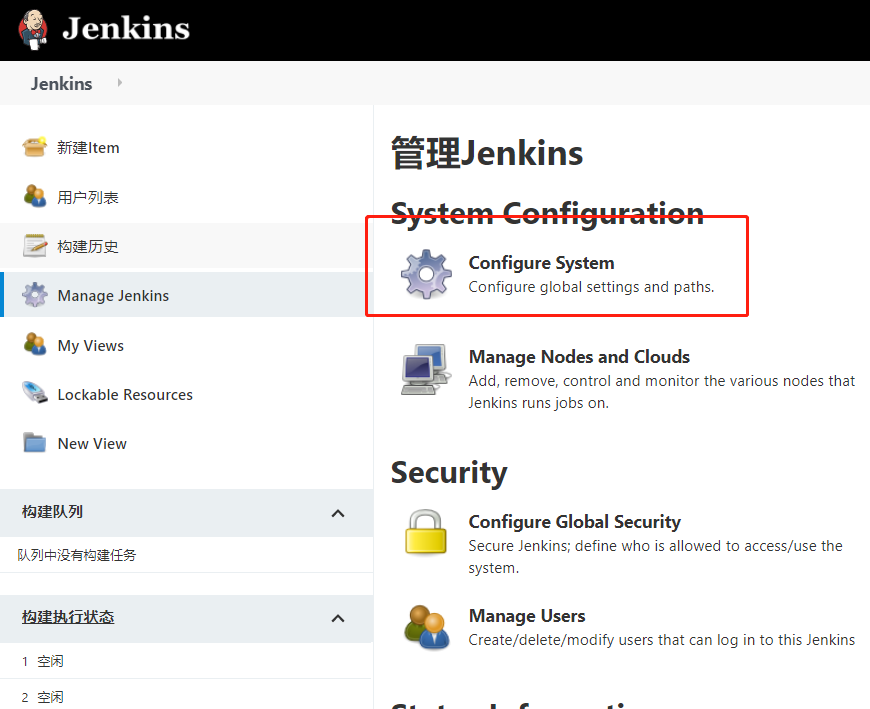Click the 管理Jenkins page heading

(x=487, y=153)
